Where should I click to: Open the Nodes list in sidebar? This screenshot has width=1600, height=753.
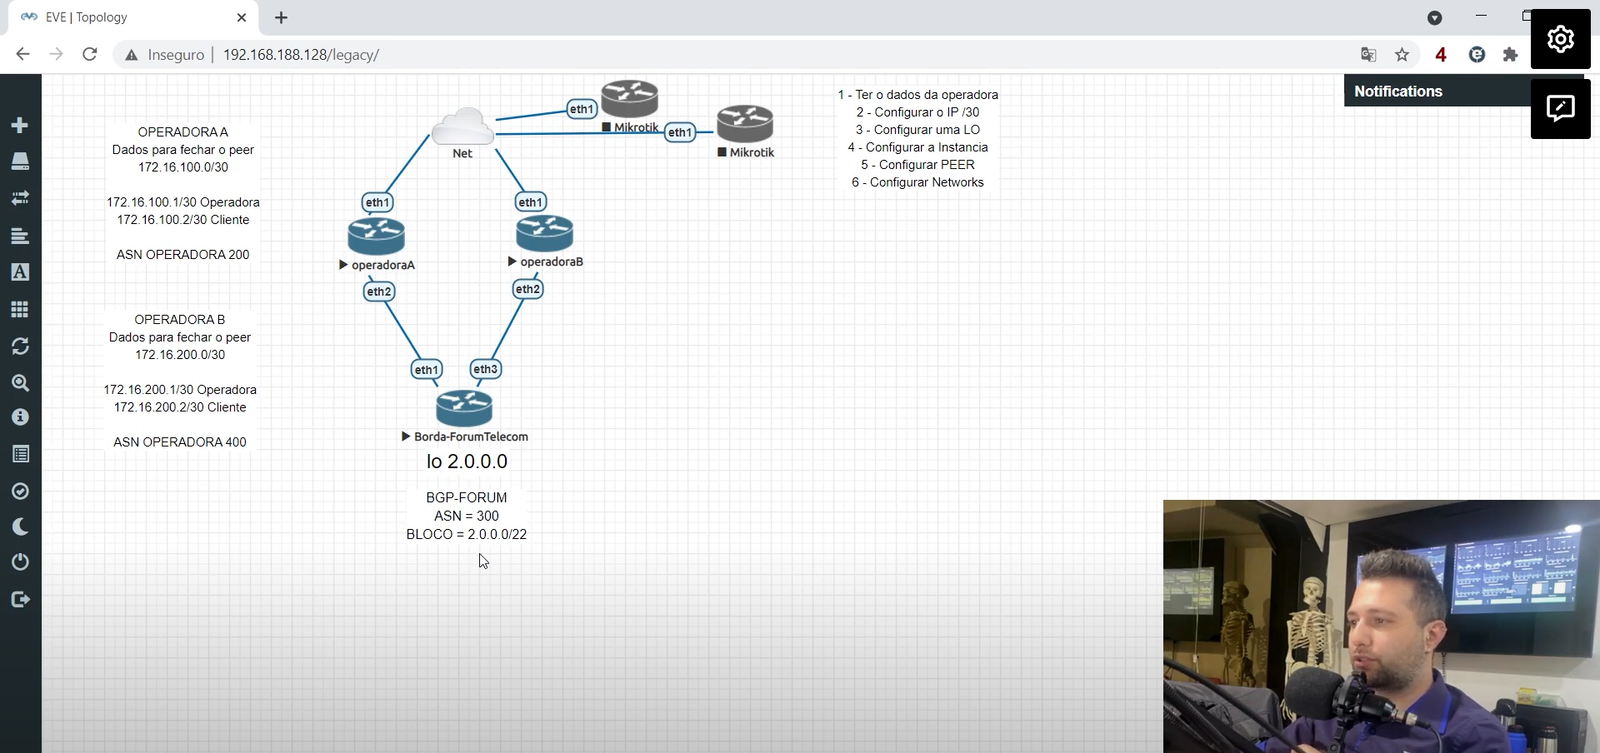tap(19, 161)
